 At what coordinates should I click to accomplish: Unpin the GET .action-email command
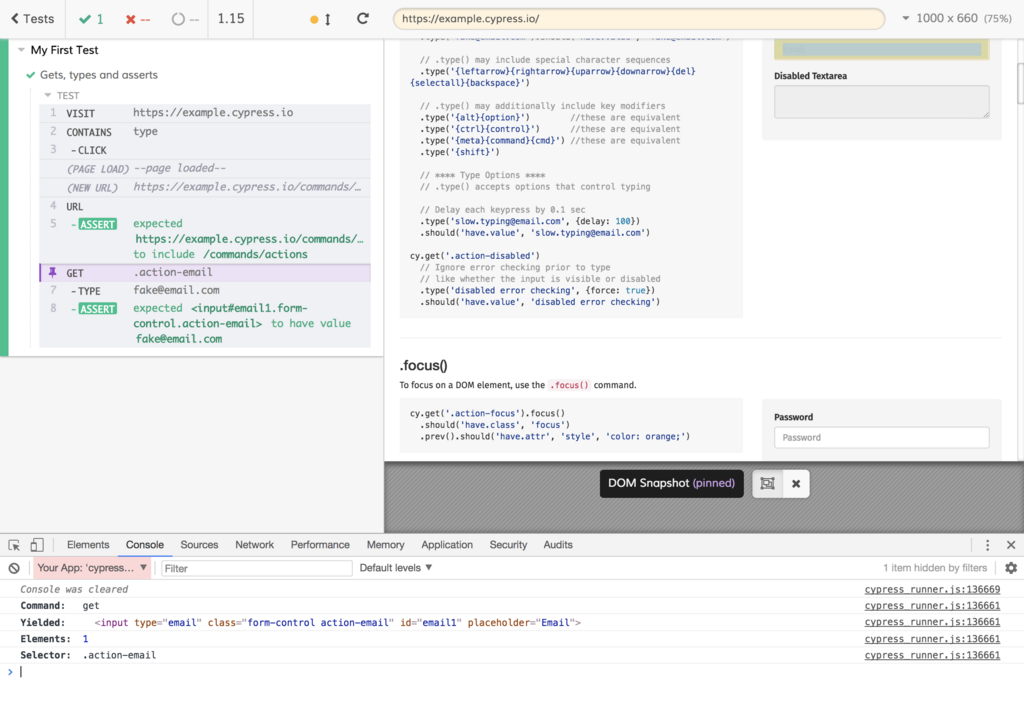tap(53, 272)
